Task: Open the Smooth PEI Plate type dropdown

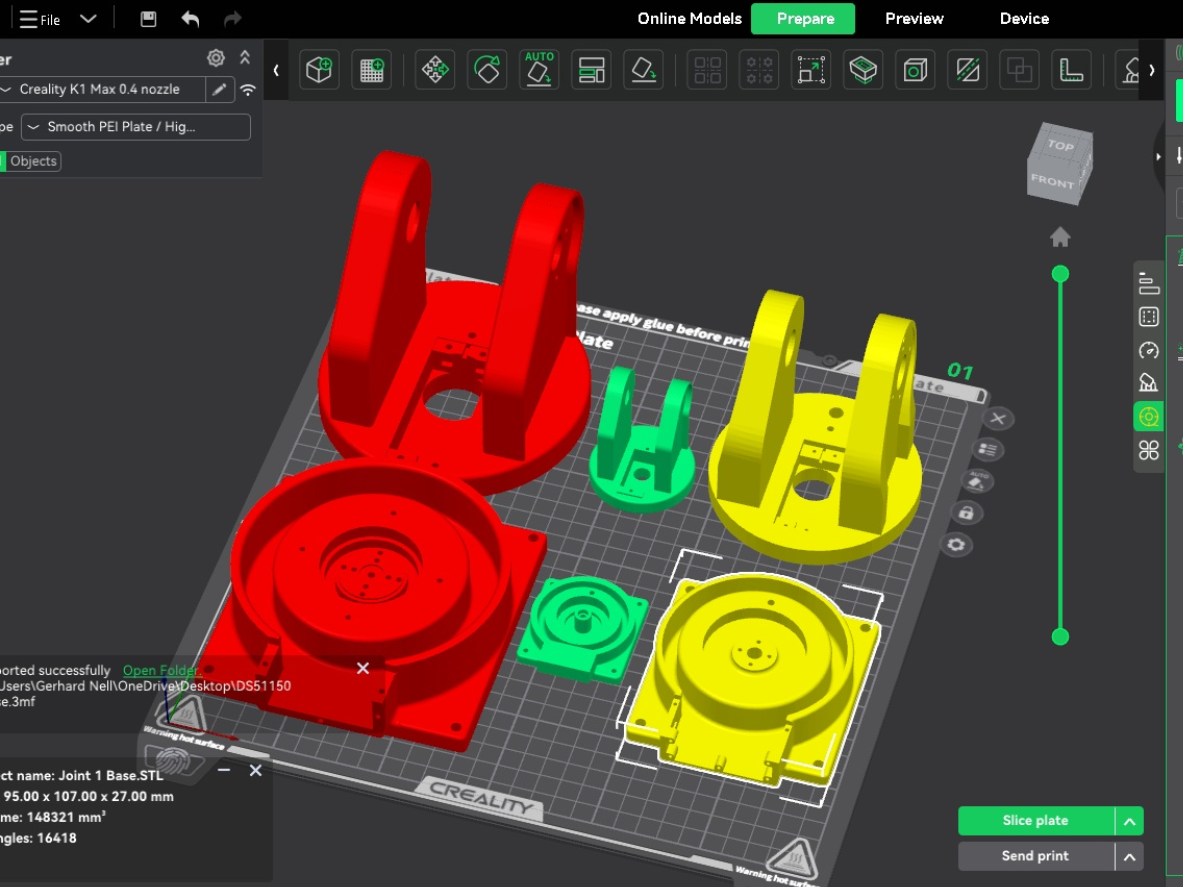Action: click(x=136, y=127)
